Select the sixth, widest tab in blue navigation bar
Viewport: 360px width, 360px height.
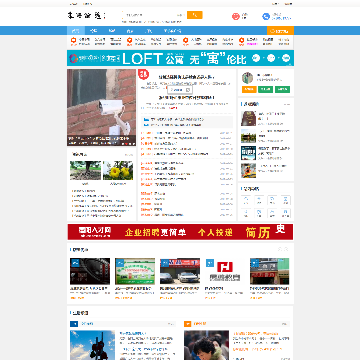pyautogui.click(x=172, y=31)
